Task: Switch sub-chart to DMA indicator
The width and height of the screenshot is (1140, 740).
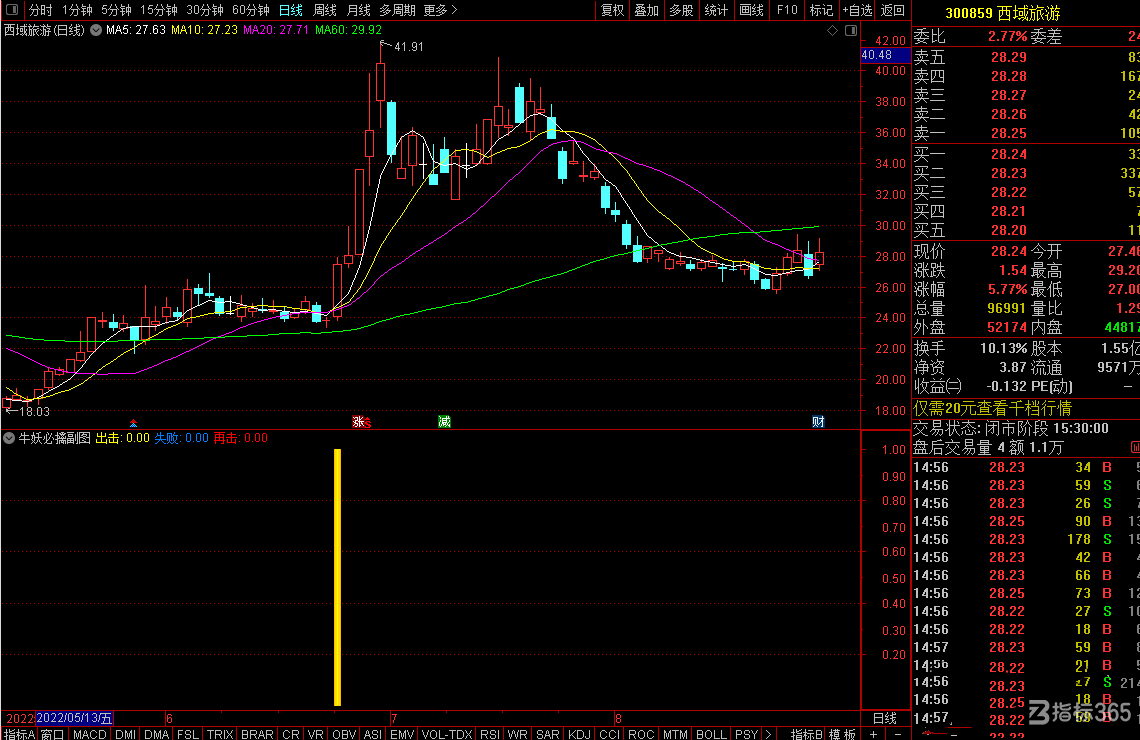Action: (156, 734)
